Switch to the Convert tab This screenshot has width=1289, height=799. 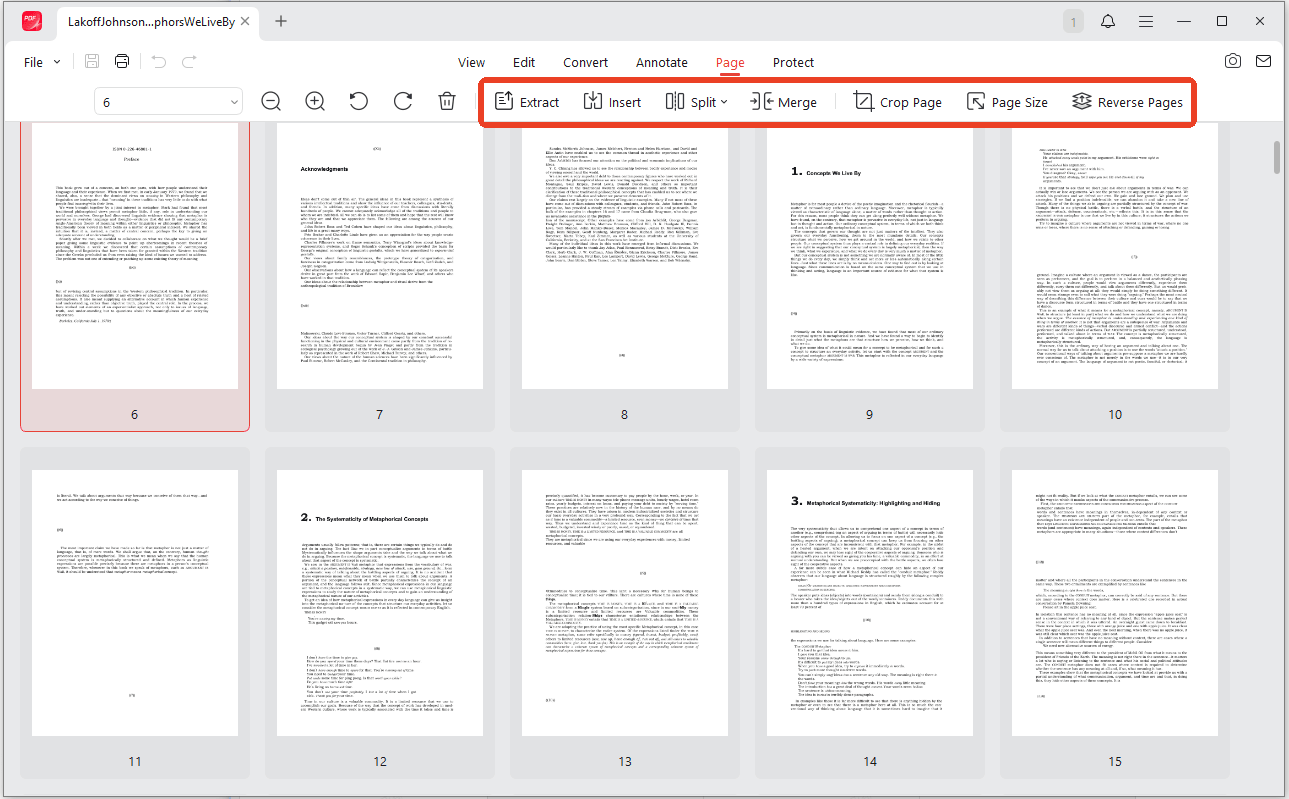point(585,62)
